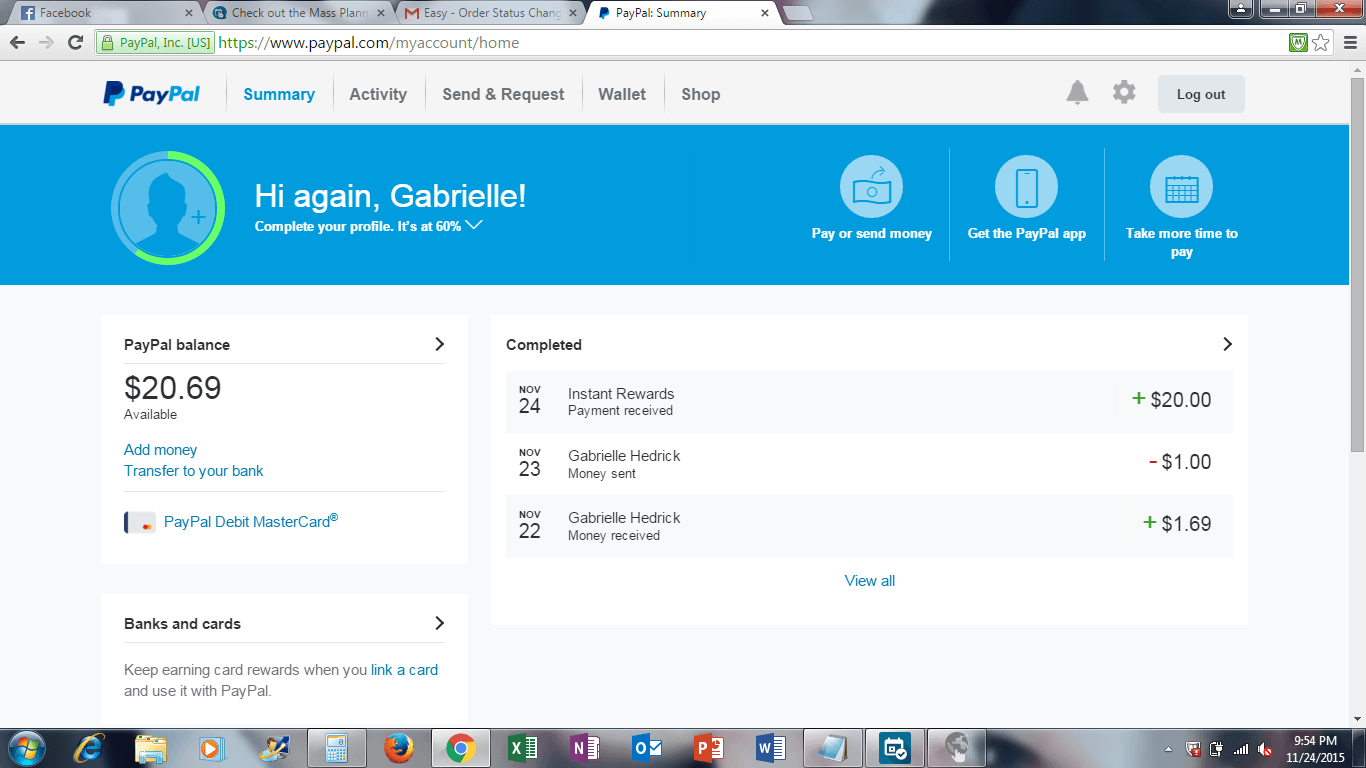Open Outlook from the taskbar

(647, 748)
